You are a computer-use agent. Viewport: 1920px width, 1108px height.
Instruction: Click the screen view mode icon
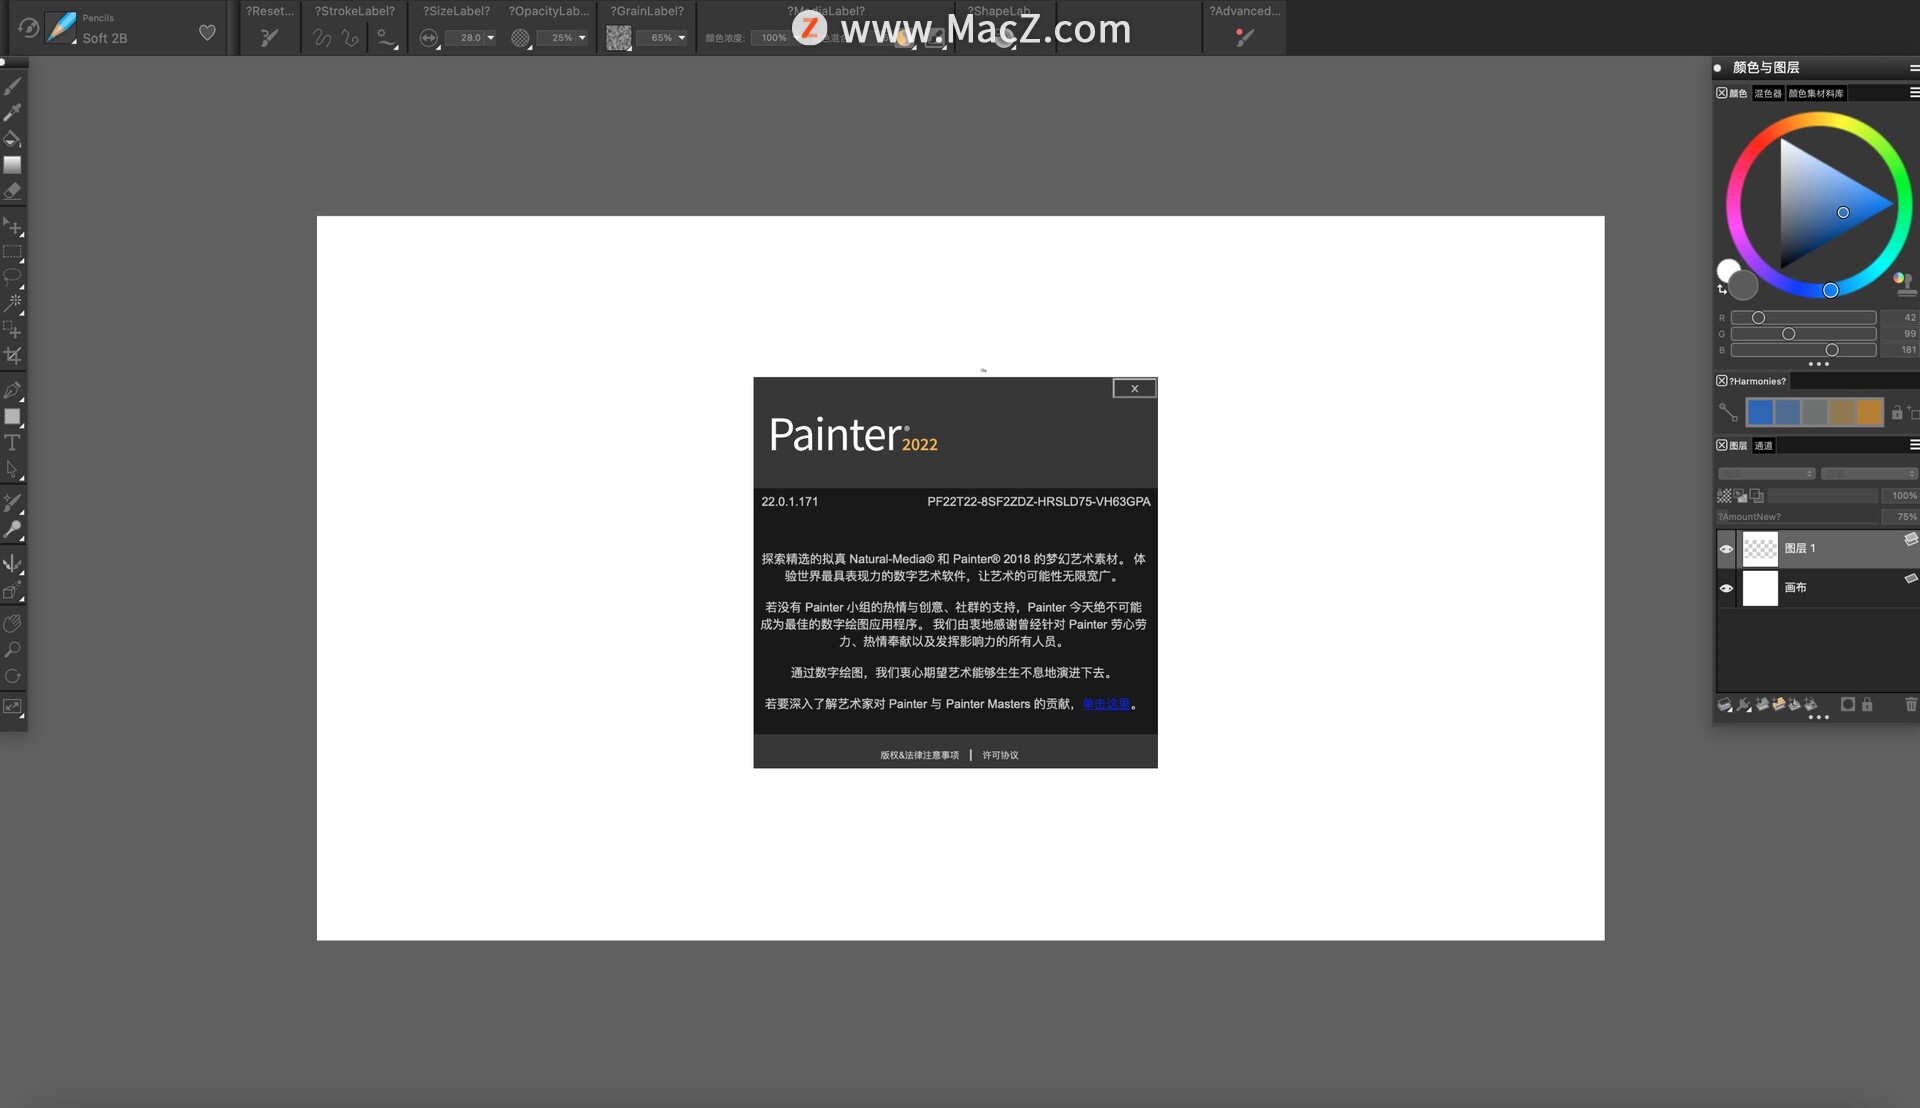(x=12, y=706)
